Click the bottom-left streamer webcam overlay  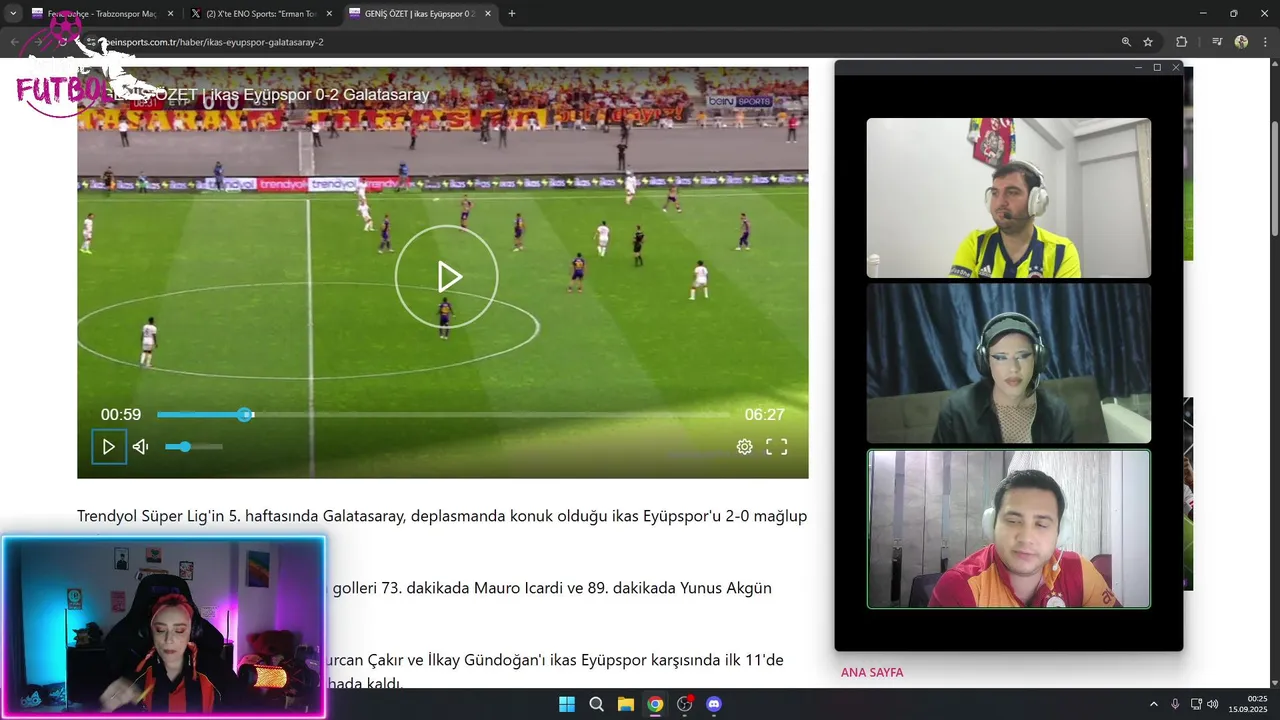pos(164,627)
